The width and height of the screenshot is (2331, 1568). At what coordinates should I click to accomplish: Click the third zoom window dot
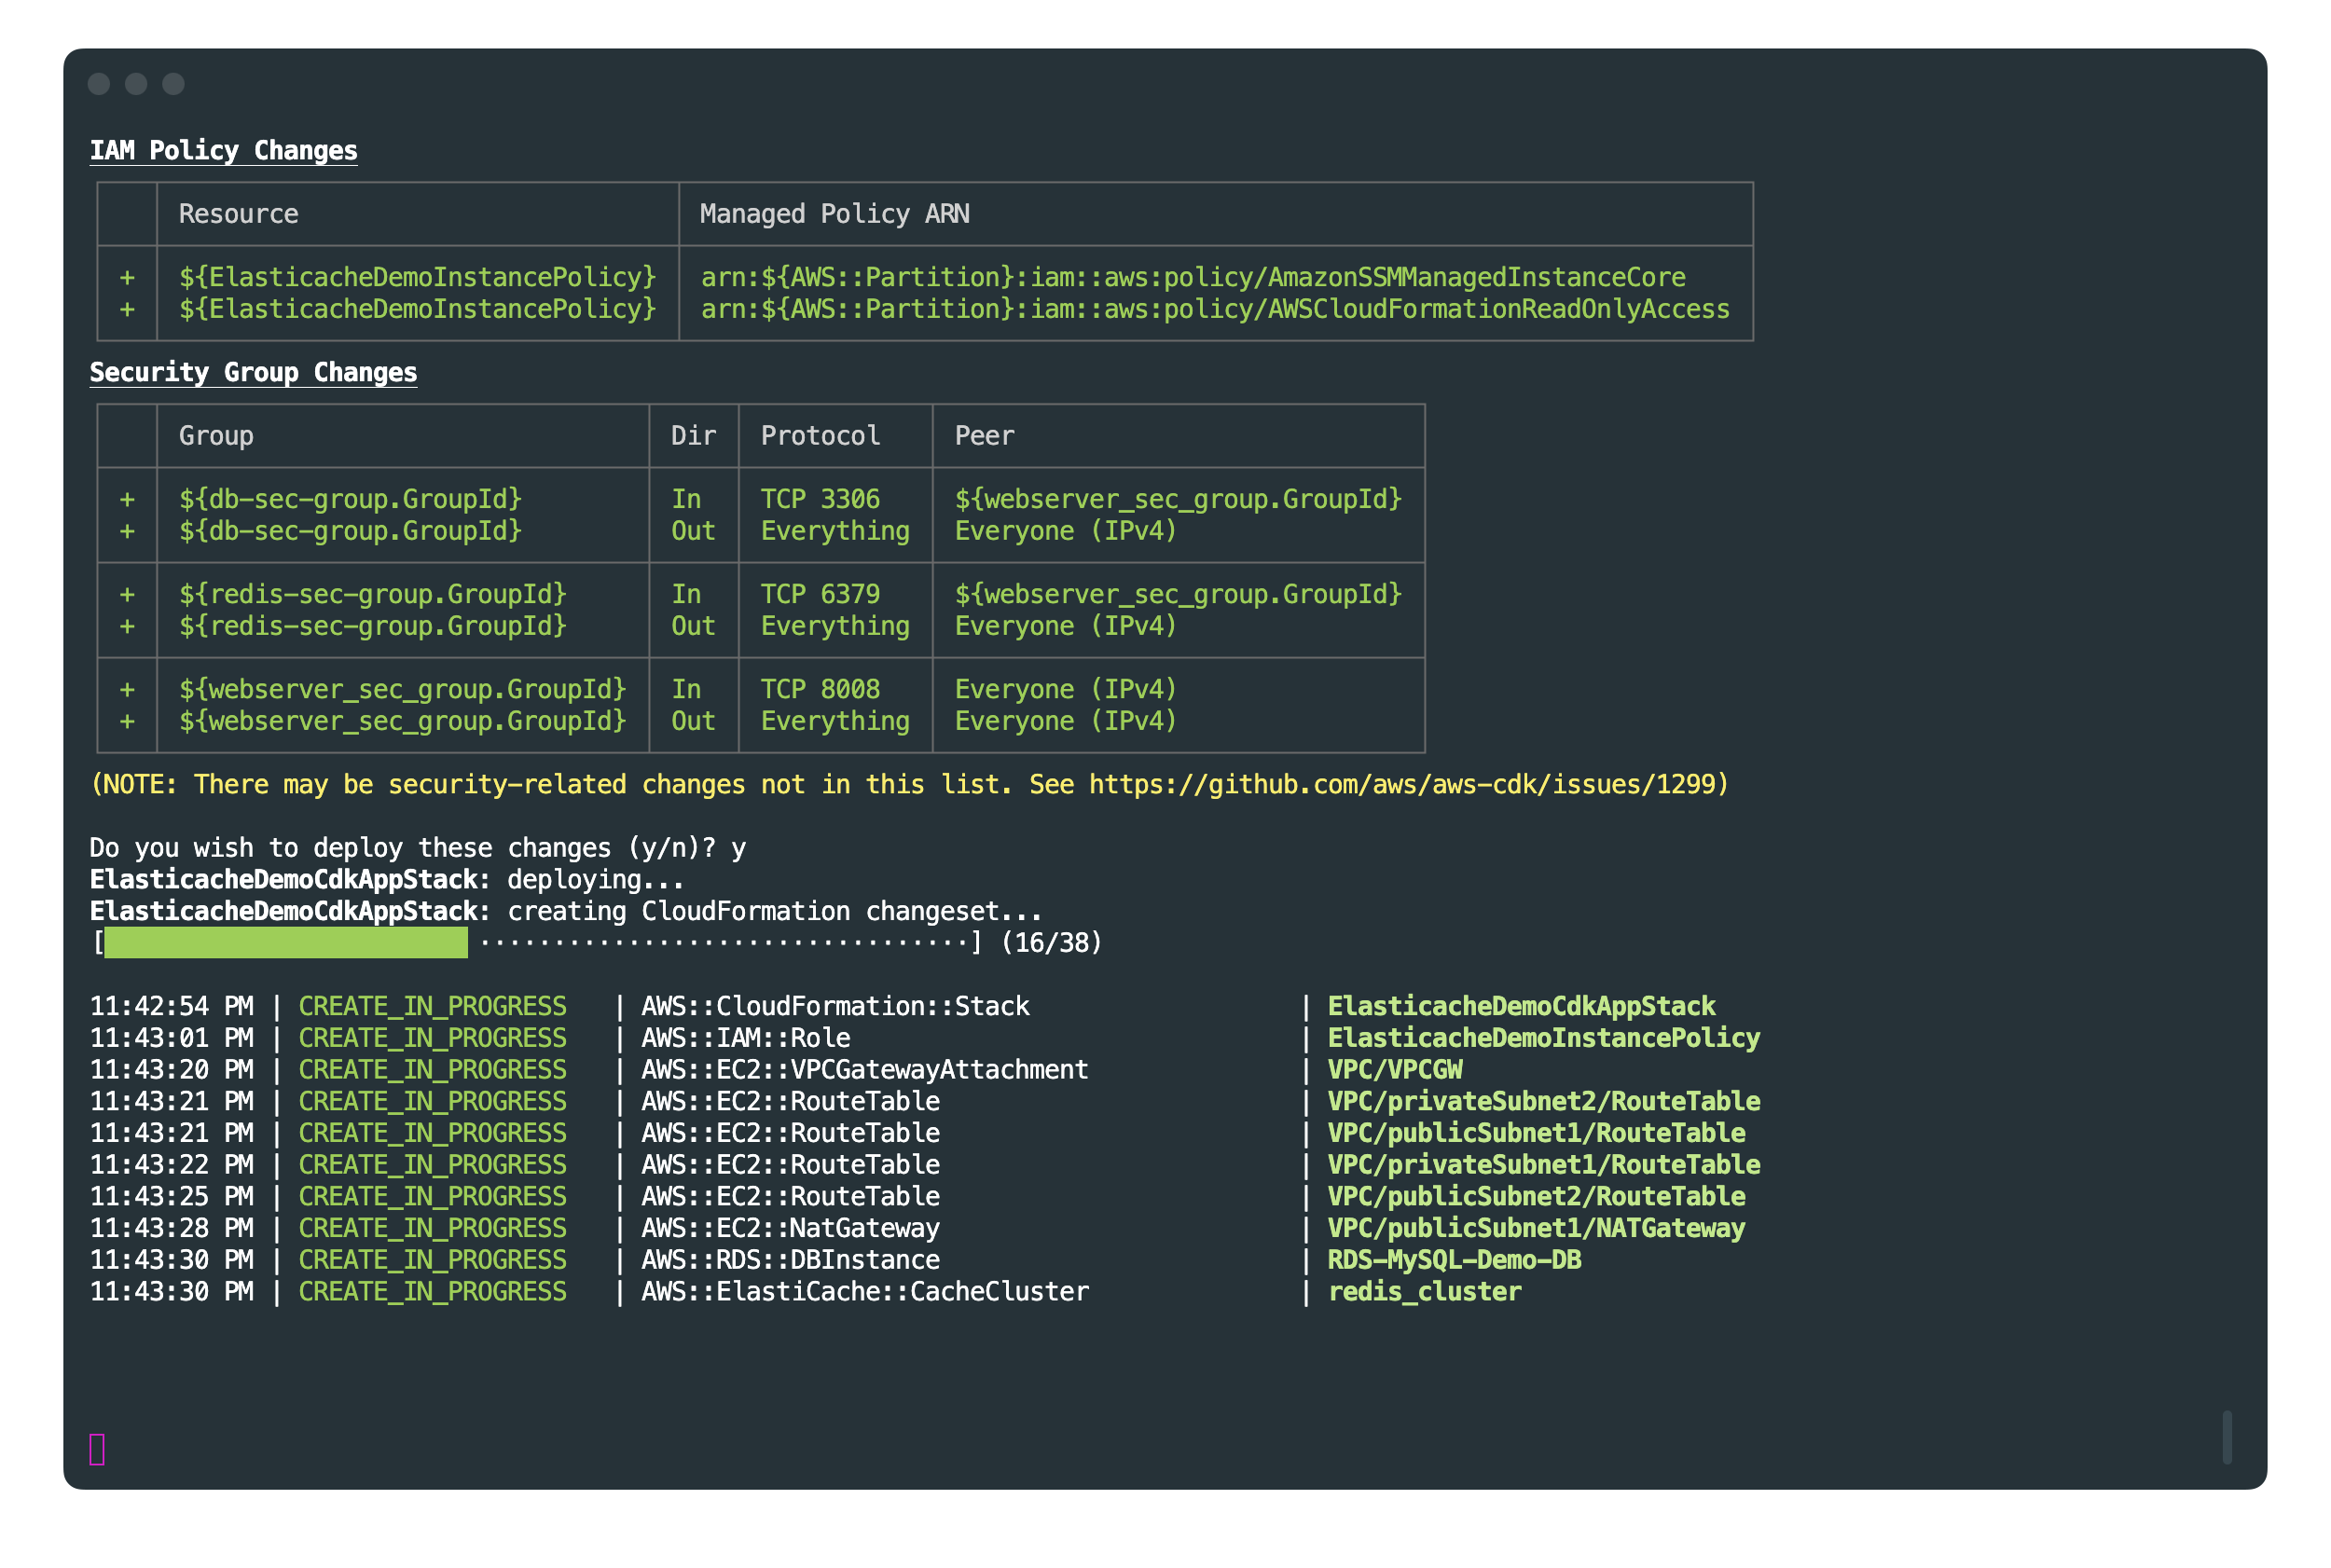tap(173, 84)
